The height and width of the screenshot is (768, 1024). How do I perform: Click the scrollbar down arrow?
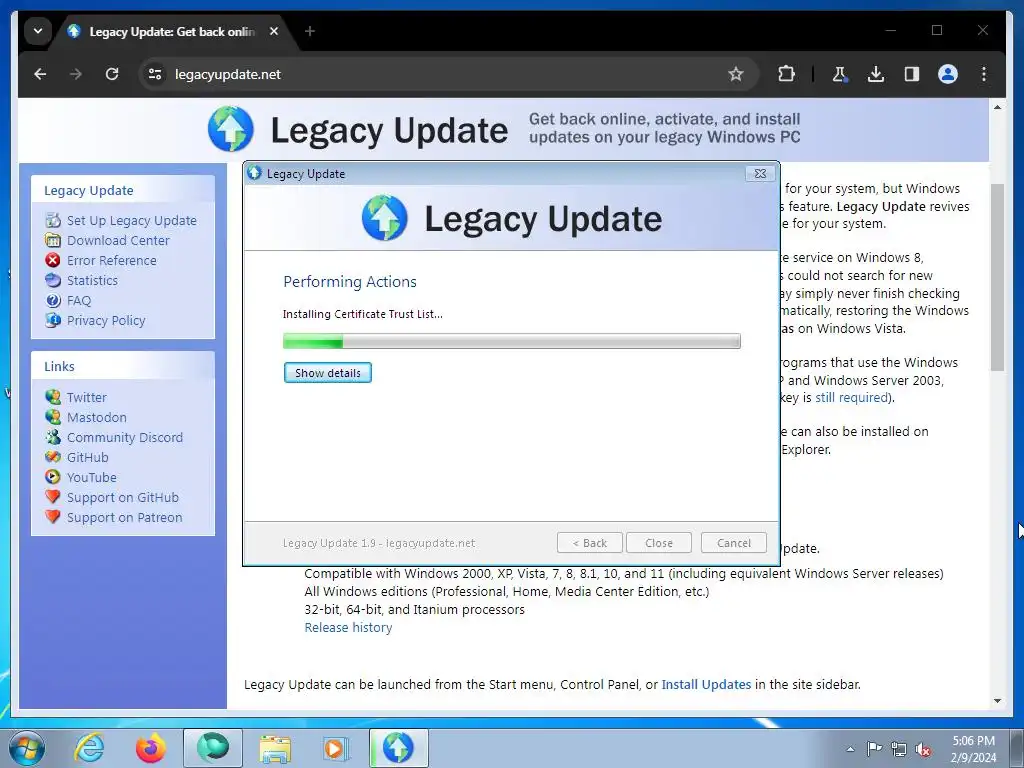pos(997,701)
